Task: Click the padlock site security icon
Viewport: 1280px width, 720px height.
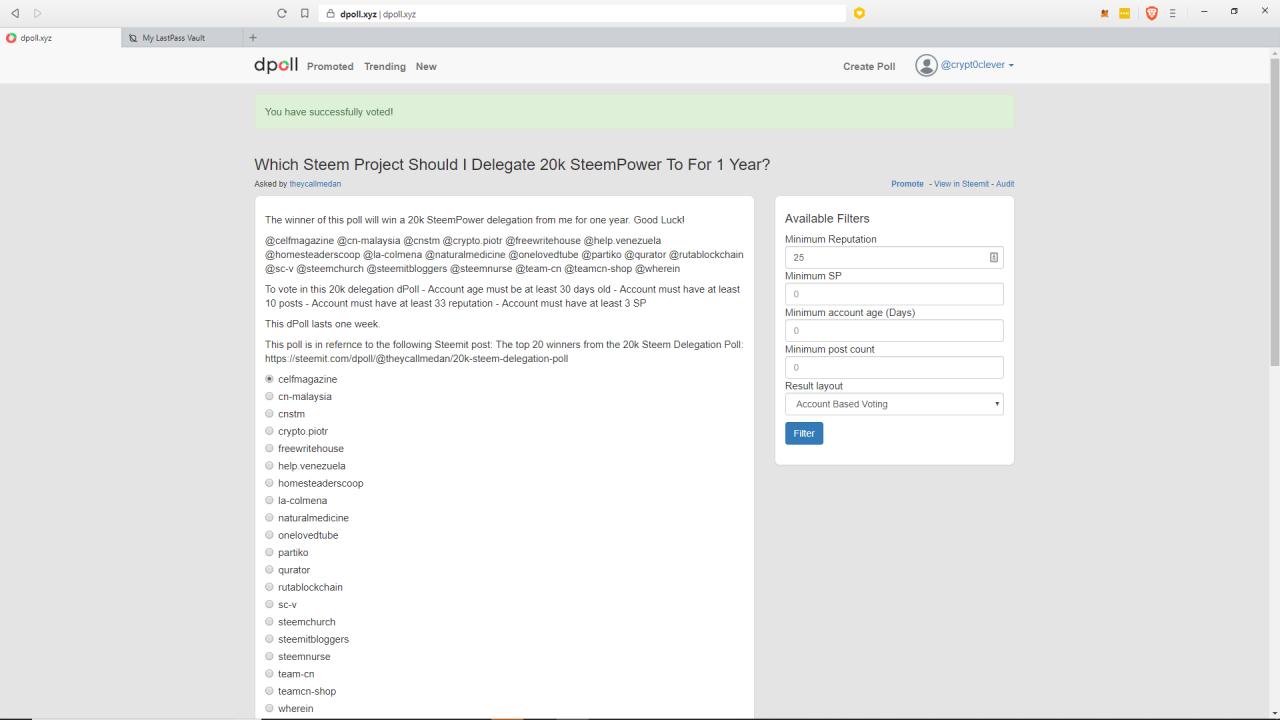Action: pos(330,14)
